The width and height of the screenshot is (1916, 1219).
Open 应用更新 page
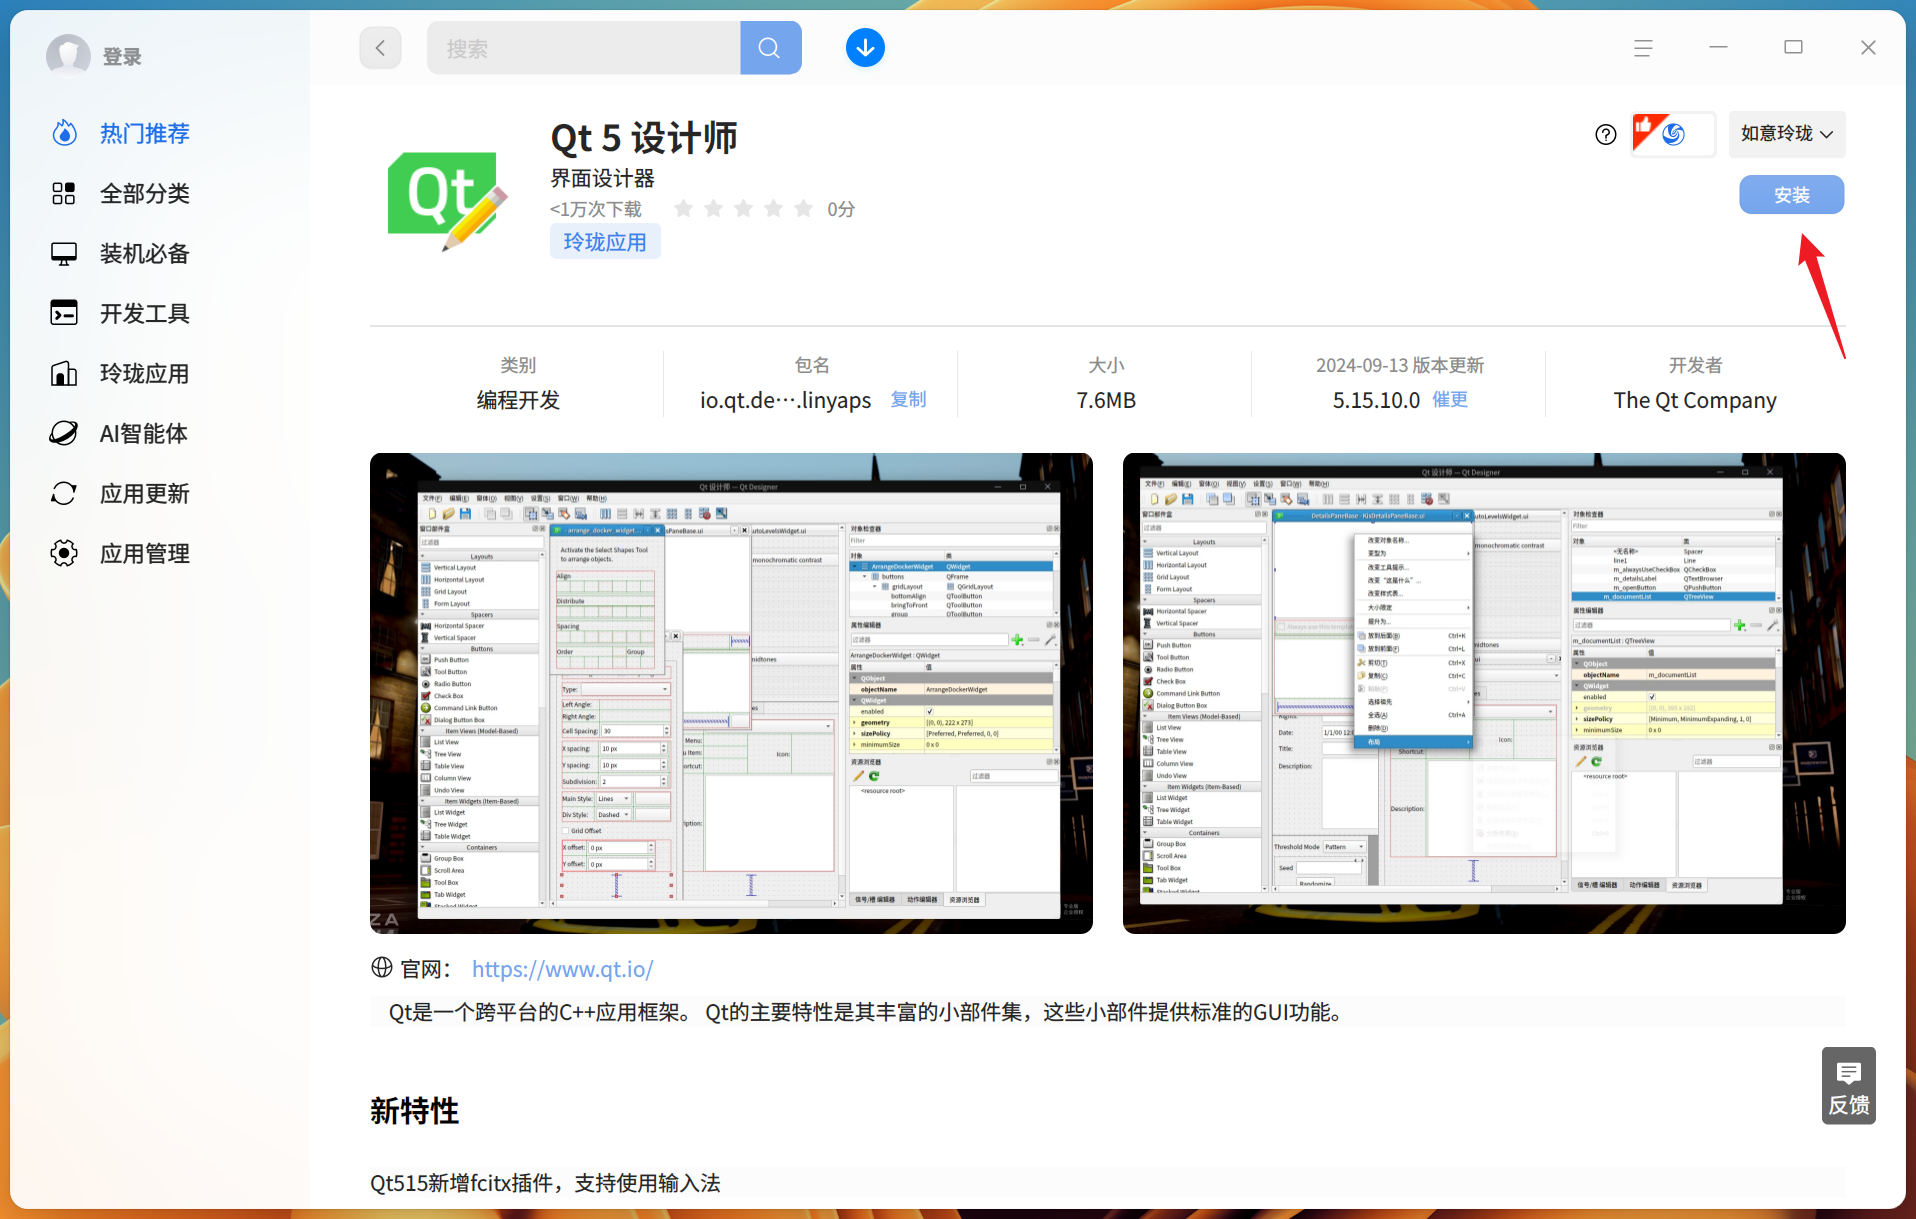pyautogui.click(x=144, y=493)
